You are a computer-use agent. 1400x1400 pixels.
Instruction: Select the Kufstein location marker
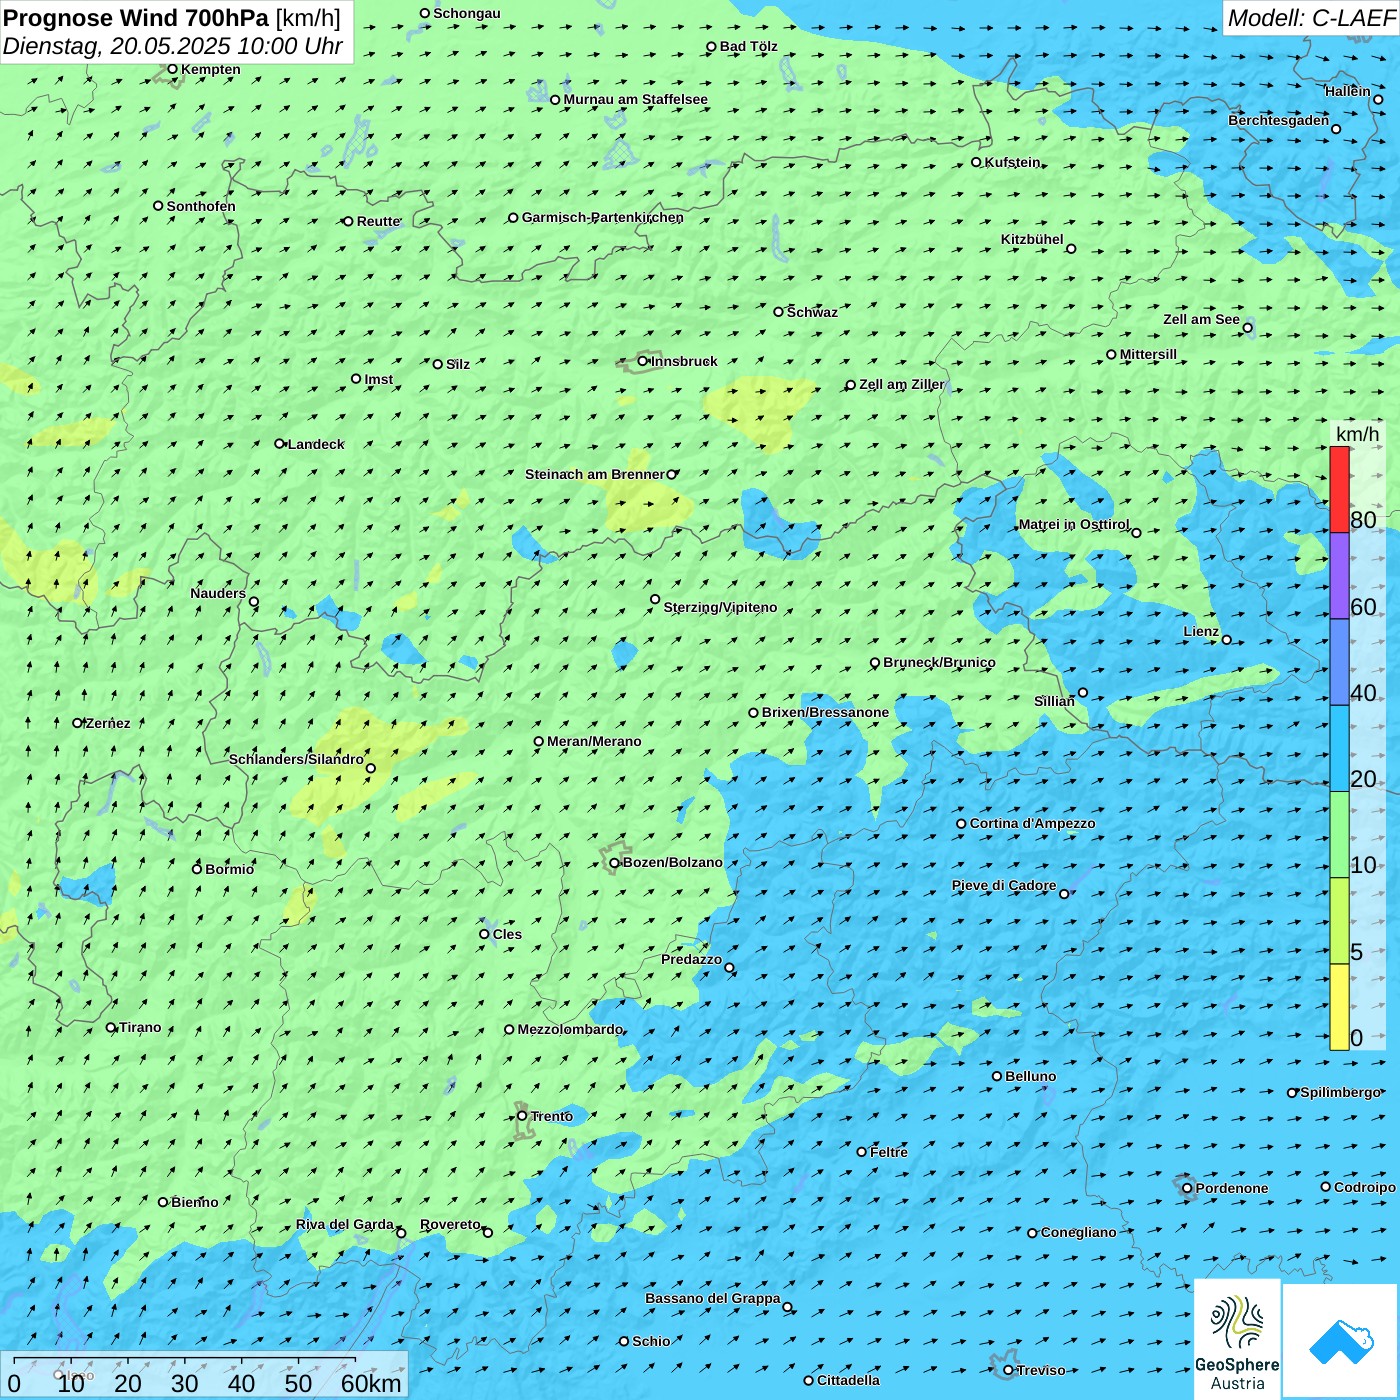[977, 162]
